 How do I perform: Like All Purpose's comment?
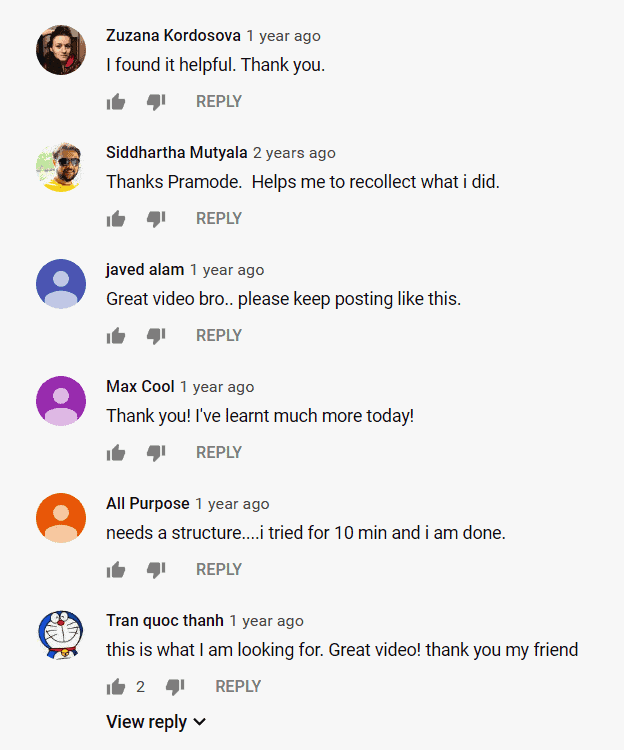point(116,570)
